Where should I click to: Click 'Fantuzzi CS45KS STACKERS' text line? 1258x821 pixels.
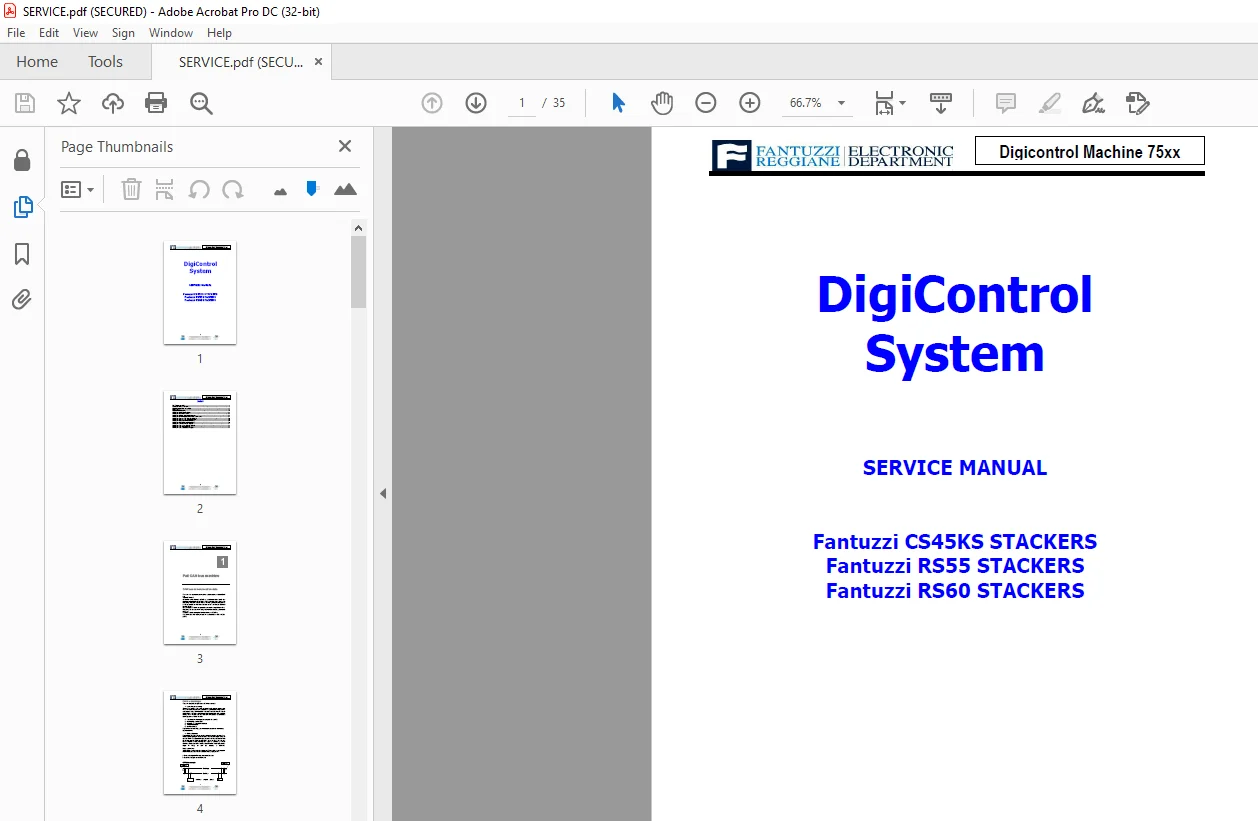coord(955,542)
